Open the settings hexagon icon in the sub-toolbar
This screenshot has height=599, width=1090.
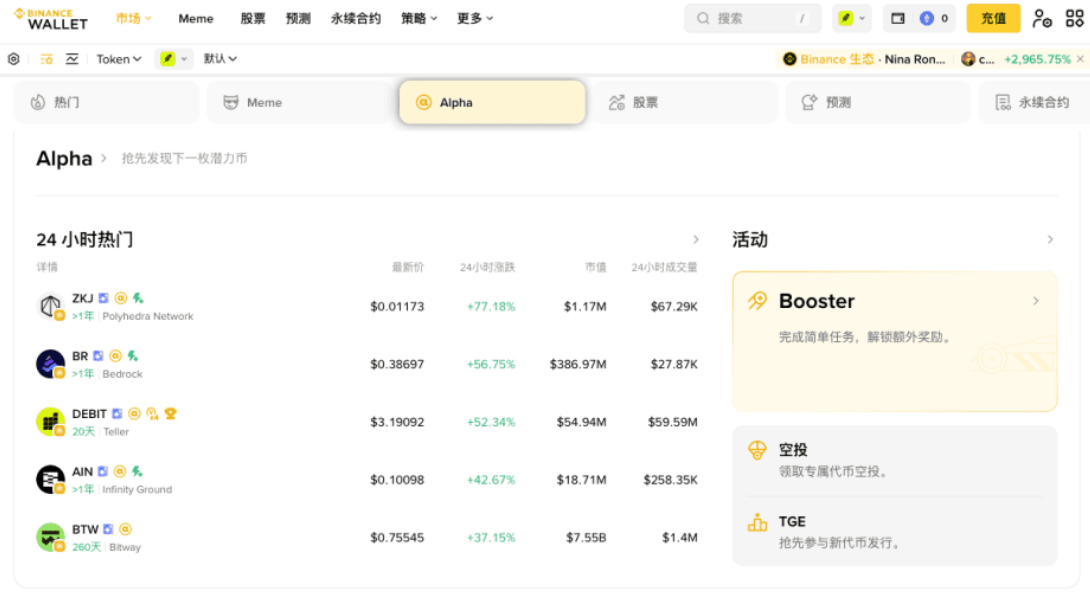[x=14, y=59]
